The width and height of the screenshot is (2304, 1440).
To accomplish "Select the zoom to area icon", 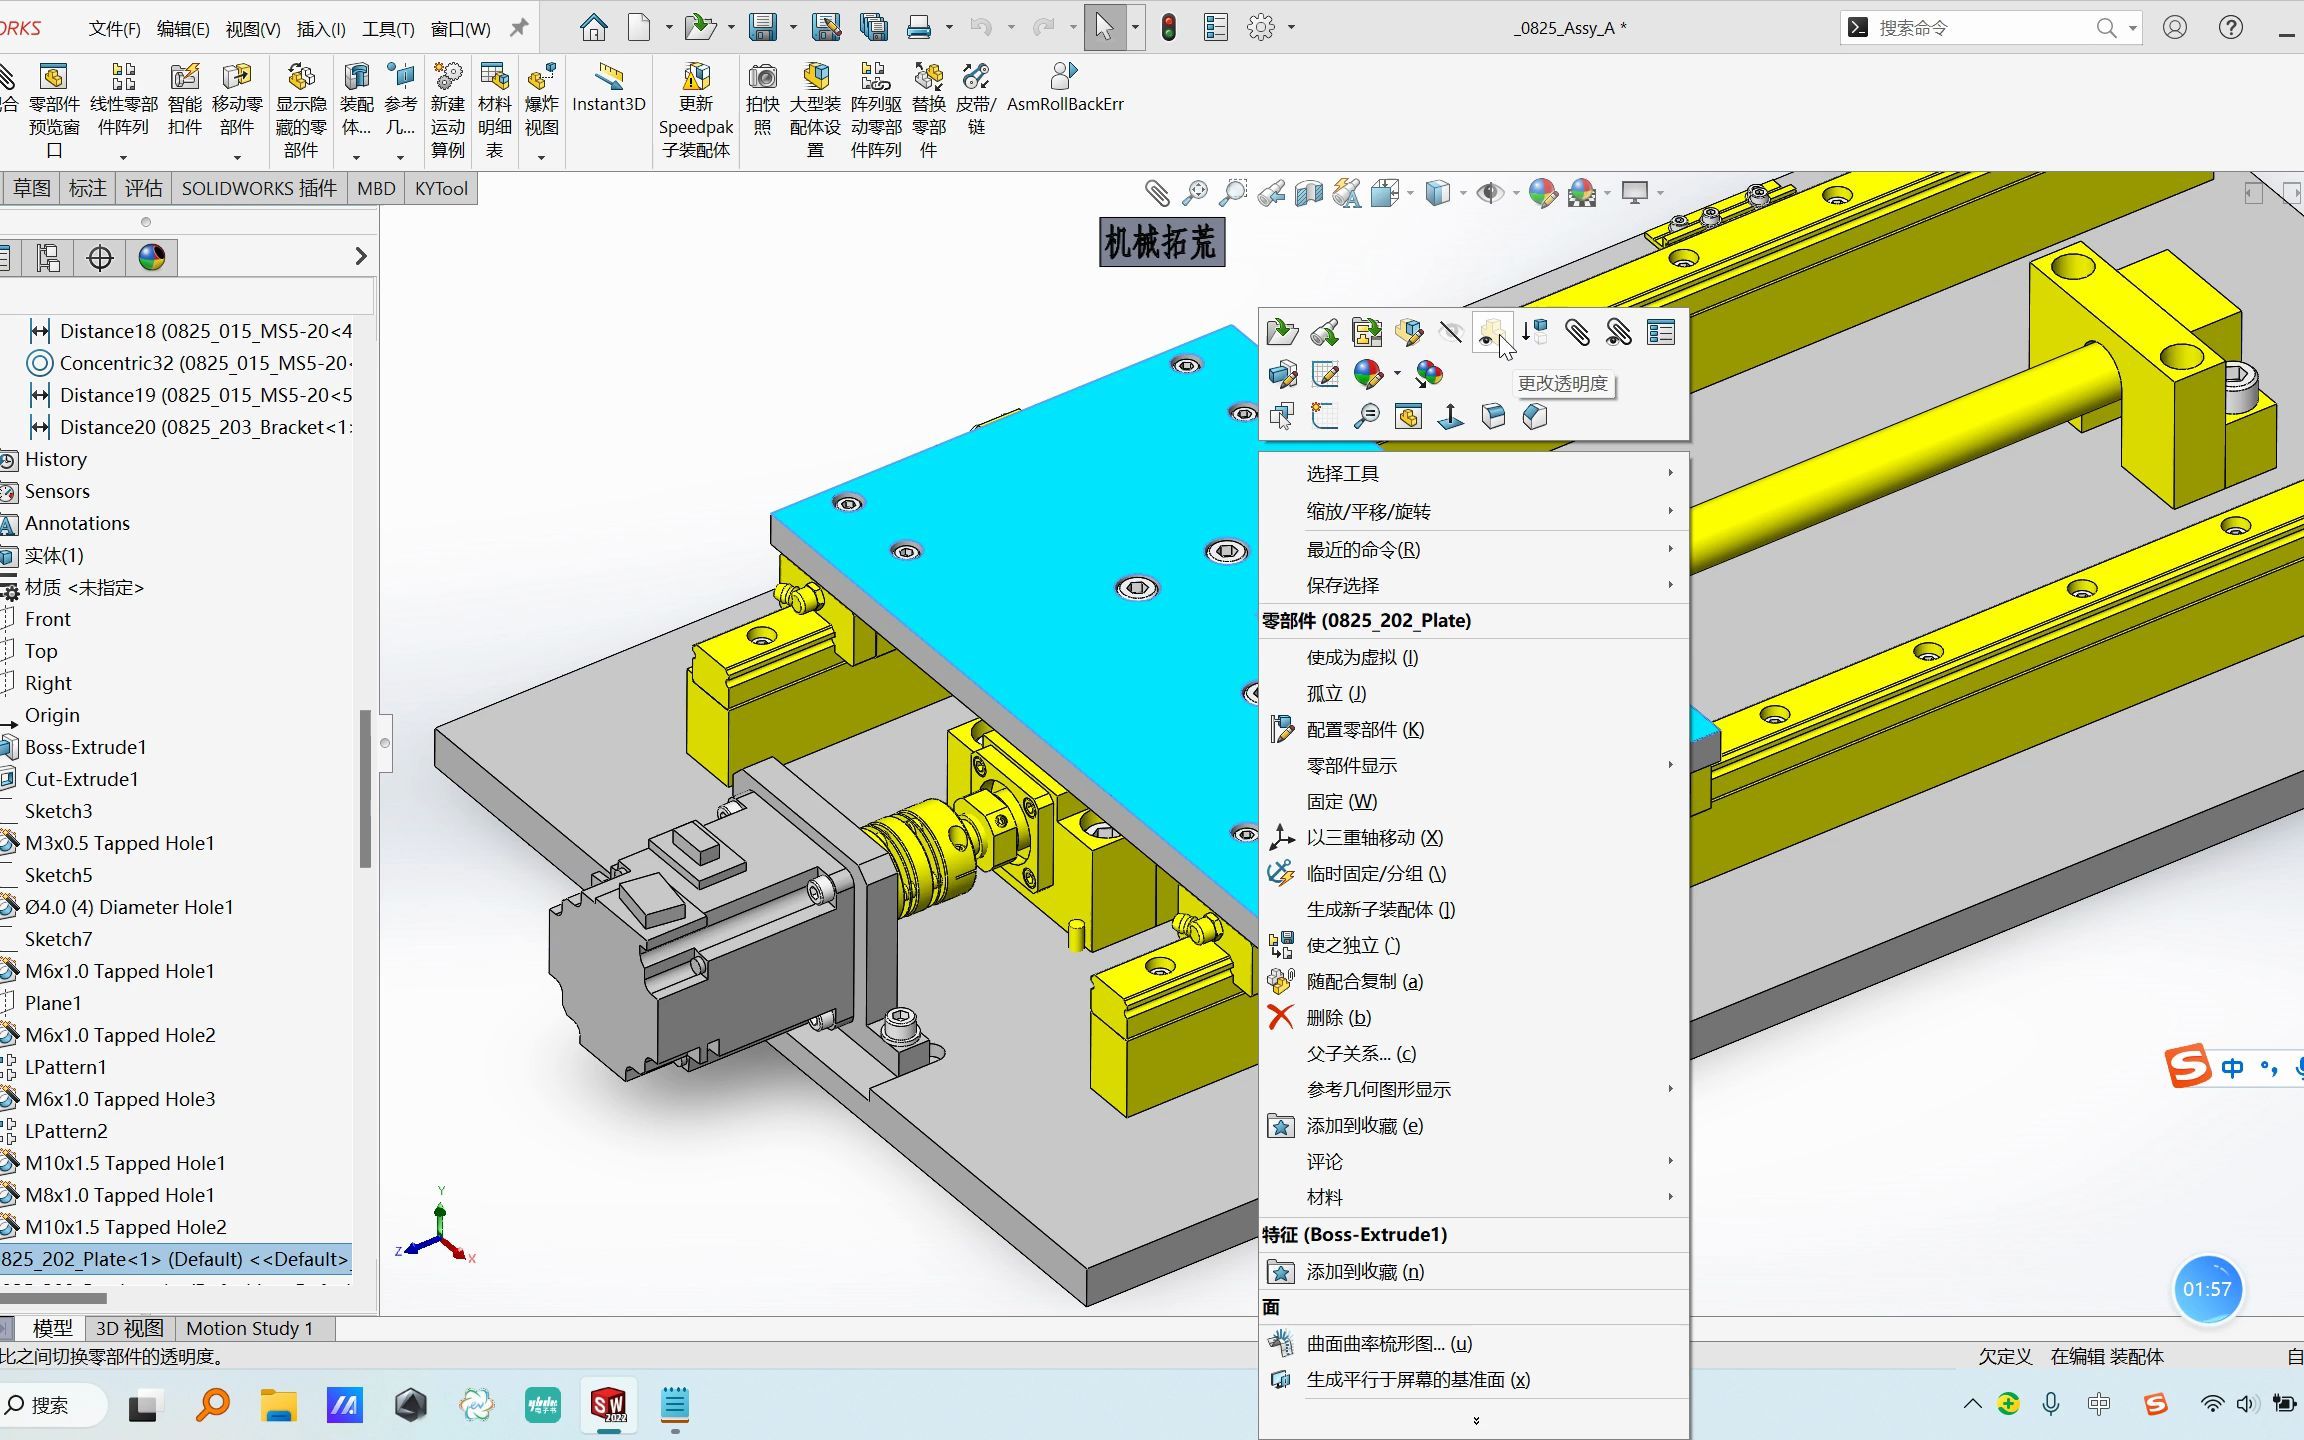I will 1233,192.
